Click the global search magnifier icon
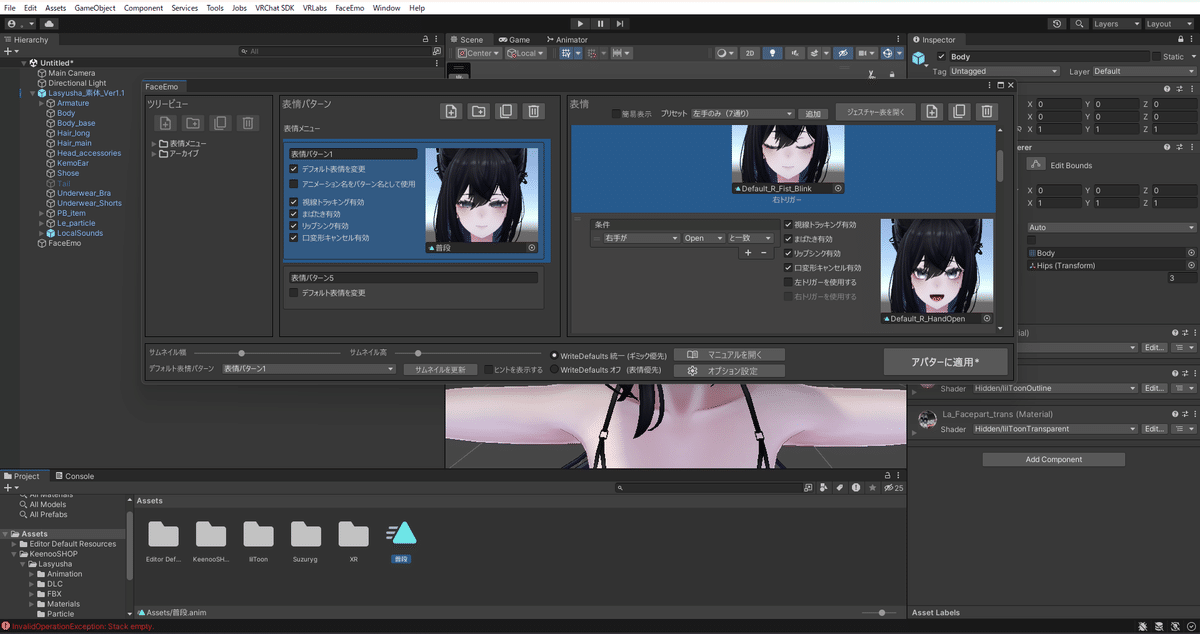 click(x=1080, y=23)
